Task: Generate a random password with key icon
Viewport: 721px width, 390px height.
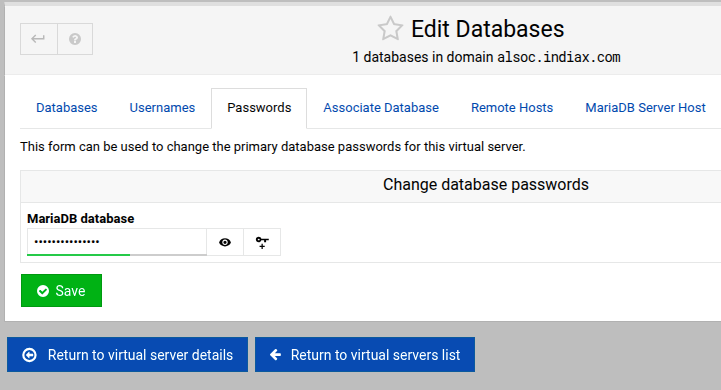Action: point(262,242)
